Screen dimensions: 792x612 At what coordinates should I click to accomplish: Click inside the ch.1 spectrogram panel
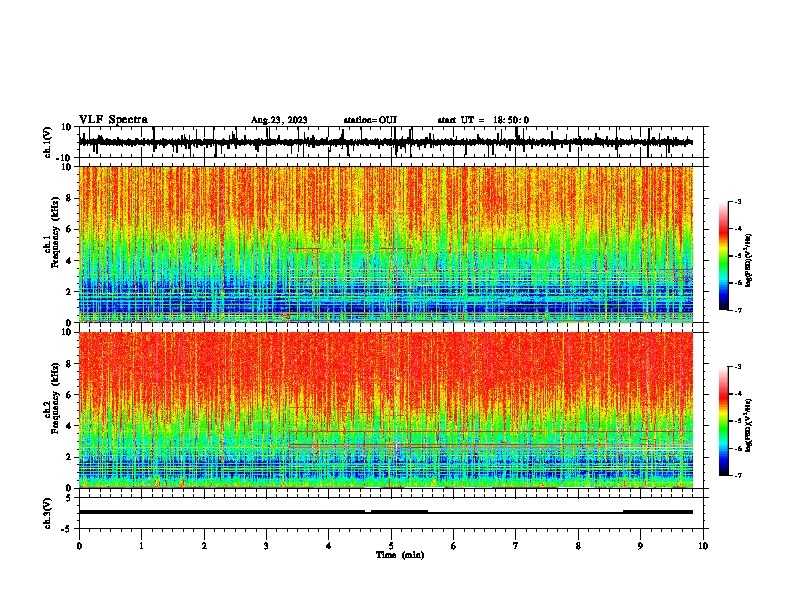(x=391, y=244)
